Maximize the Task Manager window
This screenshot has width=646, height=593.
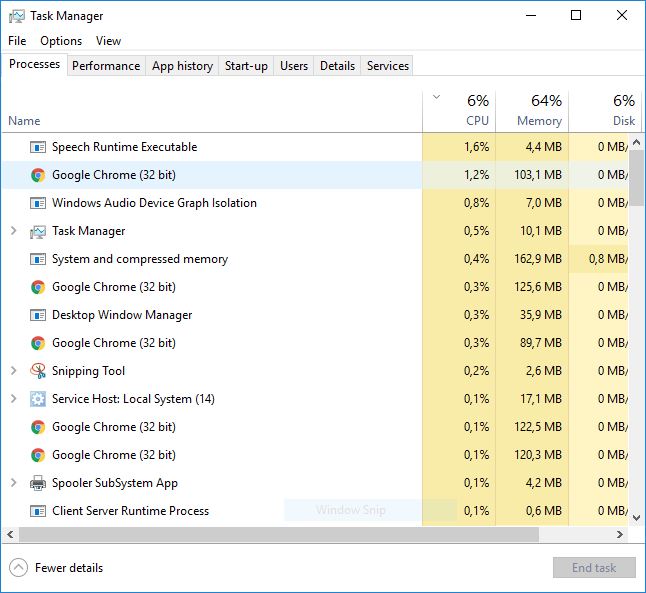coord(576,16)
